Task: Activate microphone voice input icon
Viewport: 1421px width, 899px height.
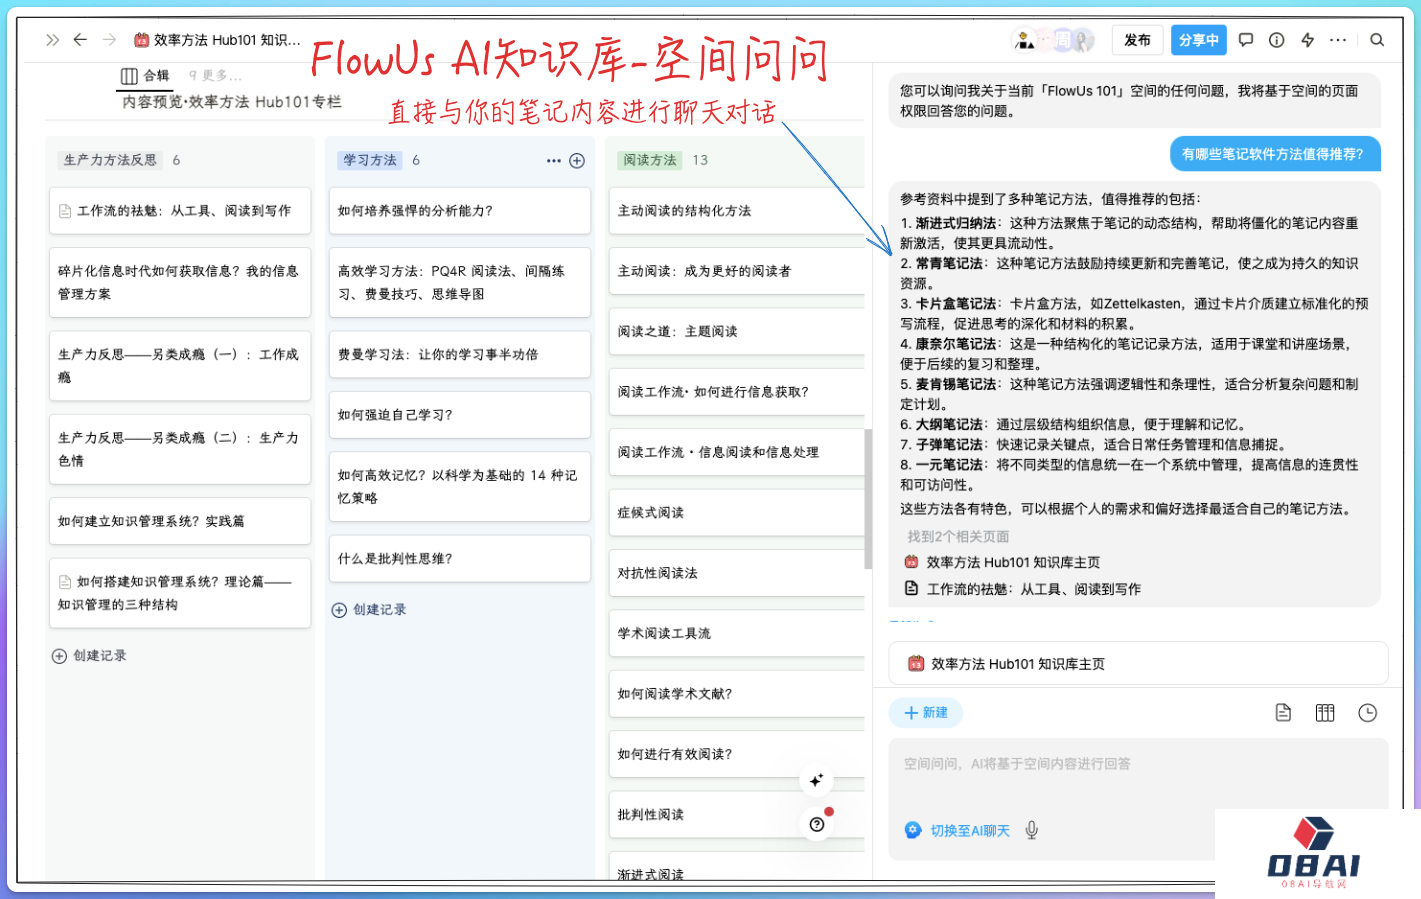Action: [x=1032, y=830]
